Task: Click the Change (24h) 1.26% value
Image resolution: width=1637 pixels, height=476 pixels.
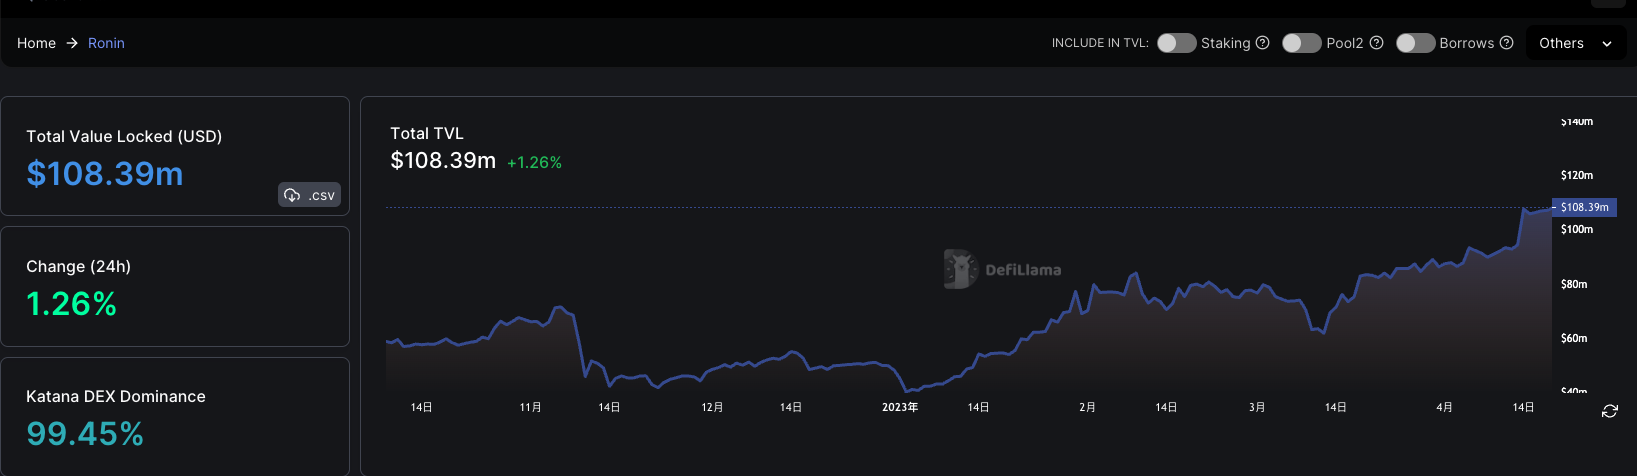Action: (x=71, y=304)
